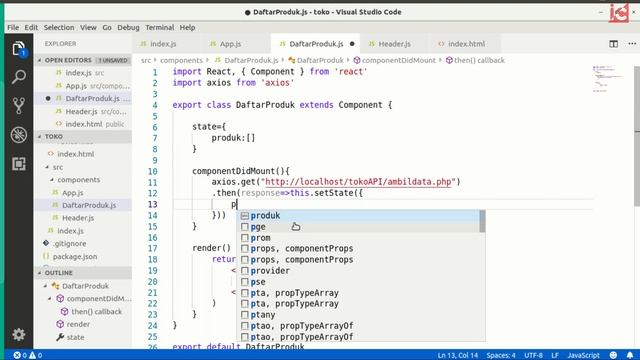Switch to the index.html tab
This screenshot has height=360, width=640.
click(467, 44)
